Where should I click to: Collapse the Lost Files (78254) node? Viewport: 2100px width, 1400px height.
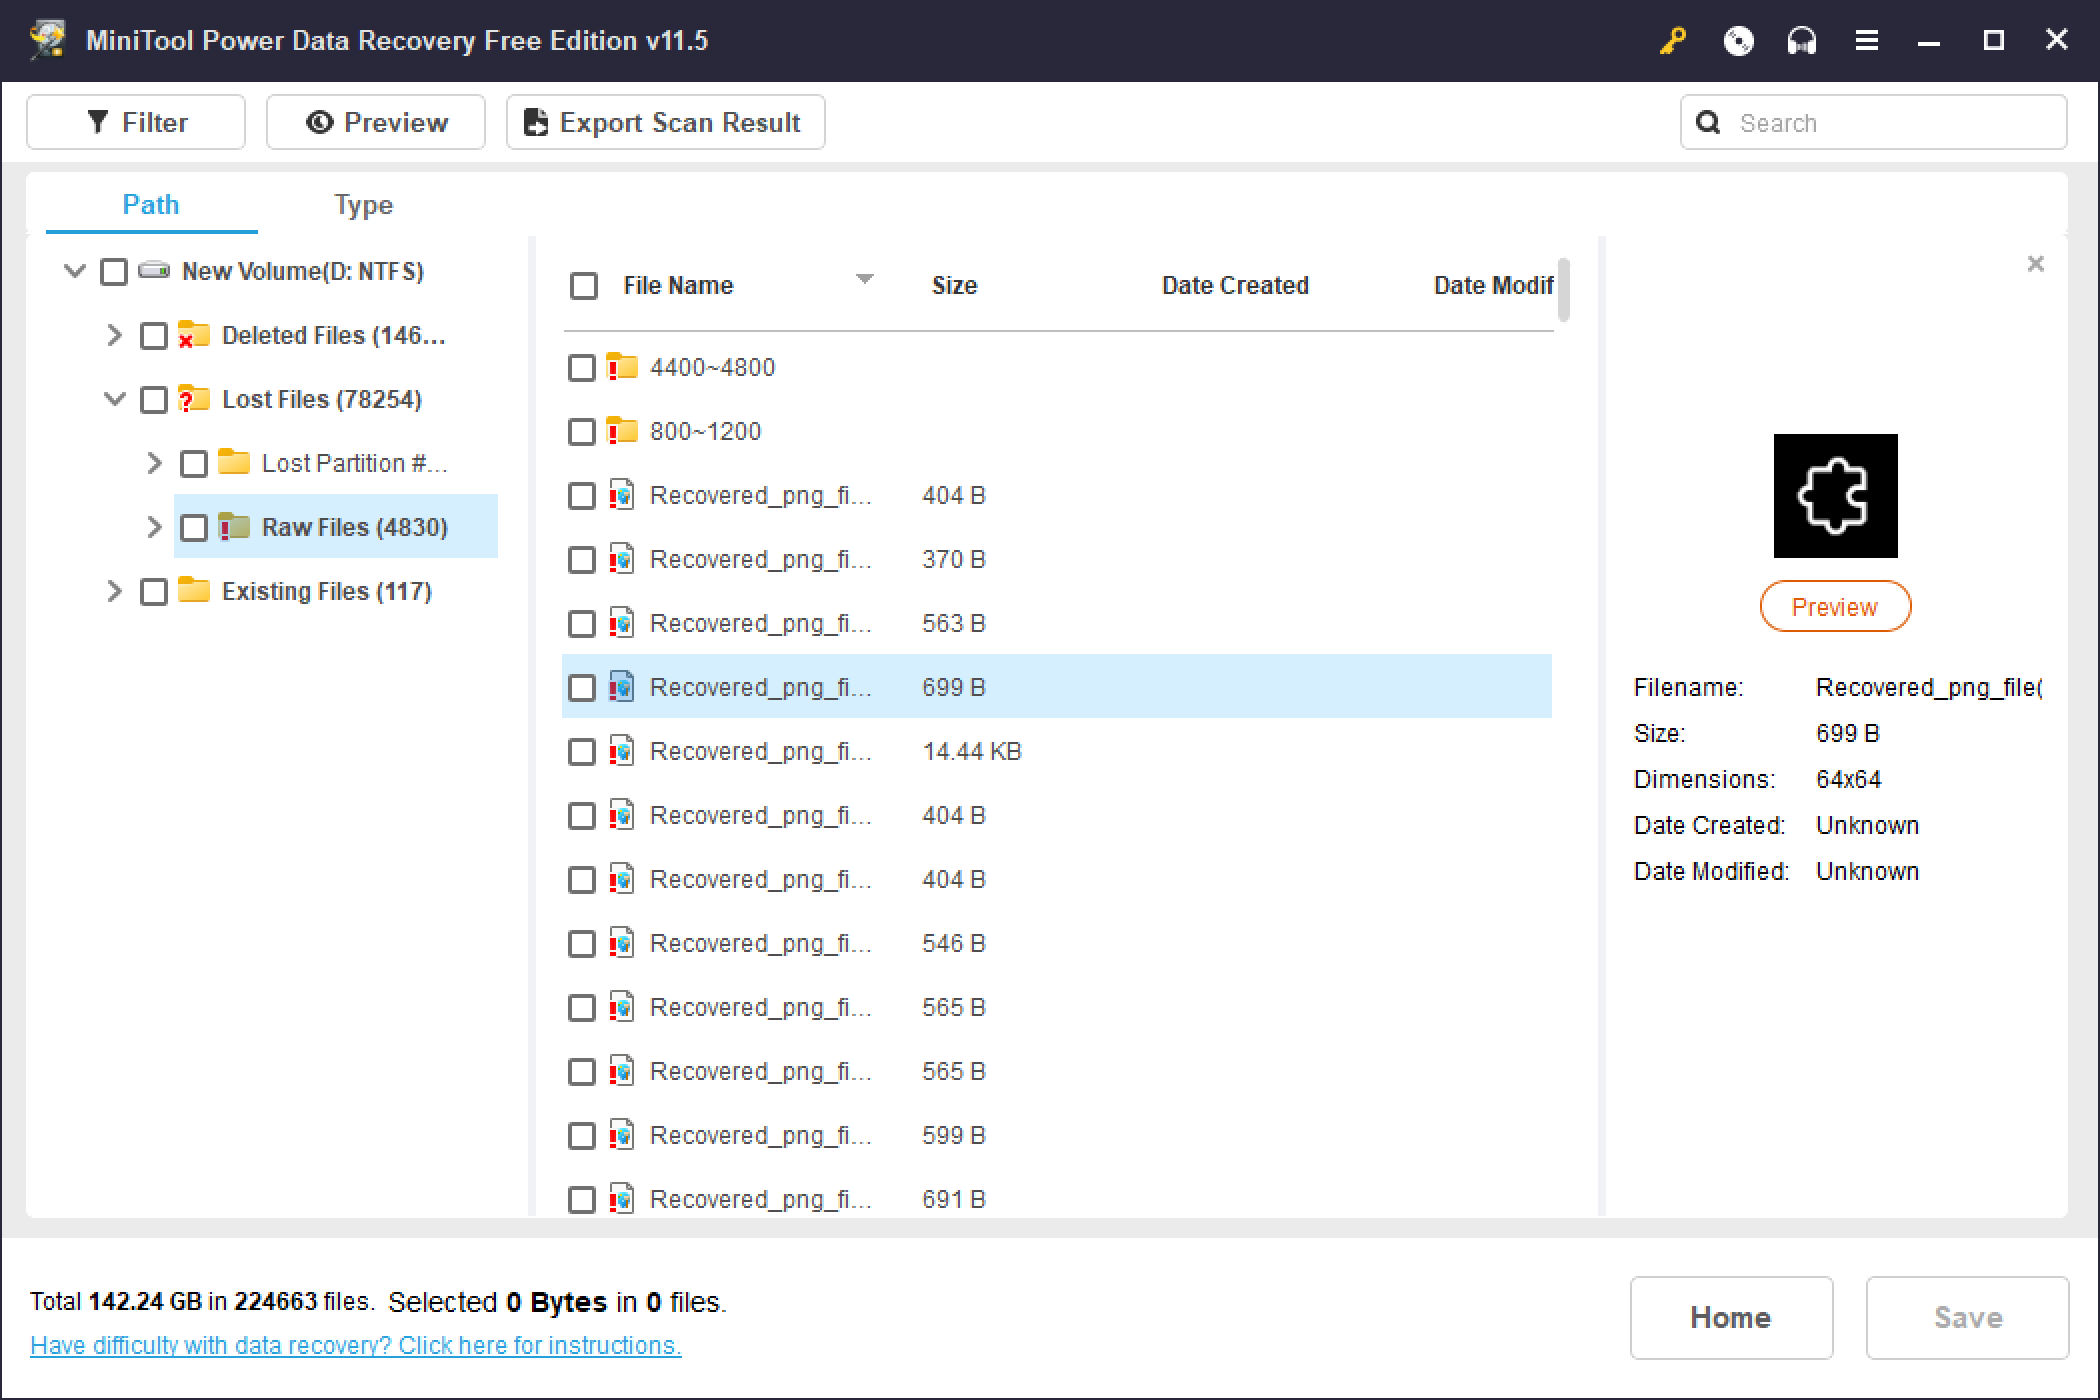(115, 399)
